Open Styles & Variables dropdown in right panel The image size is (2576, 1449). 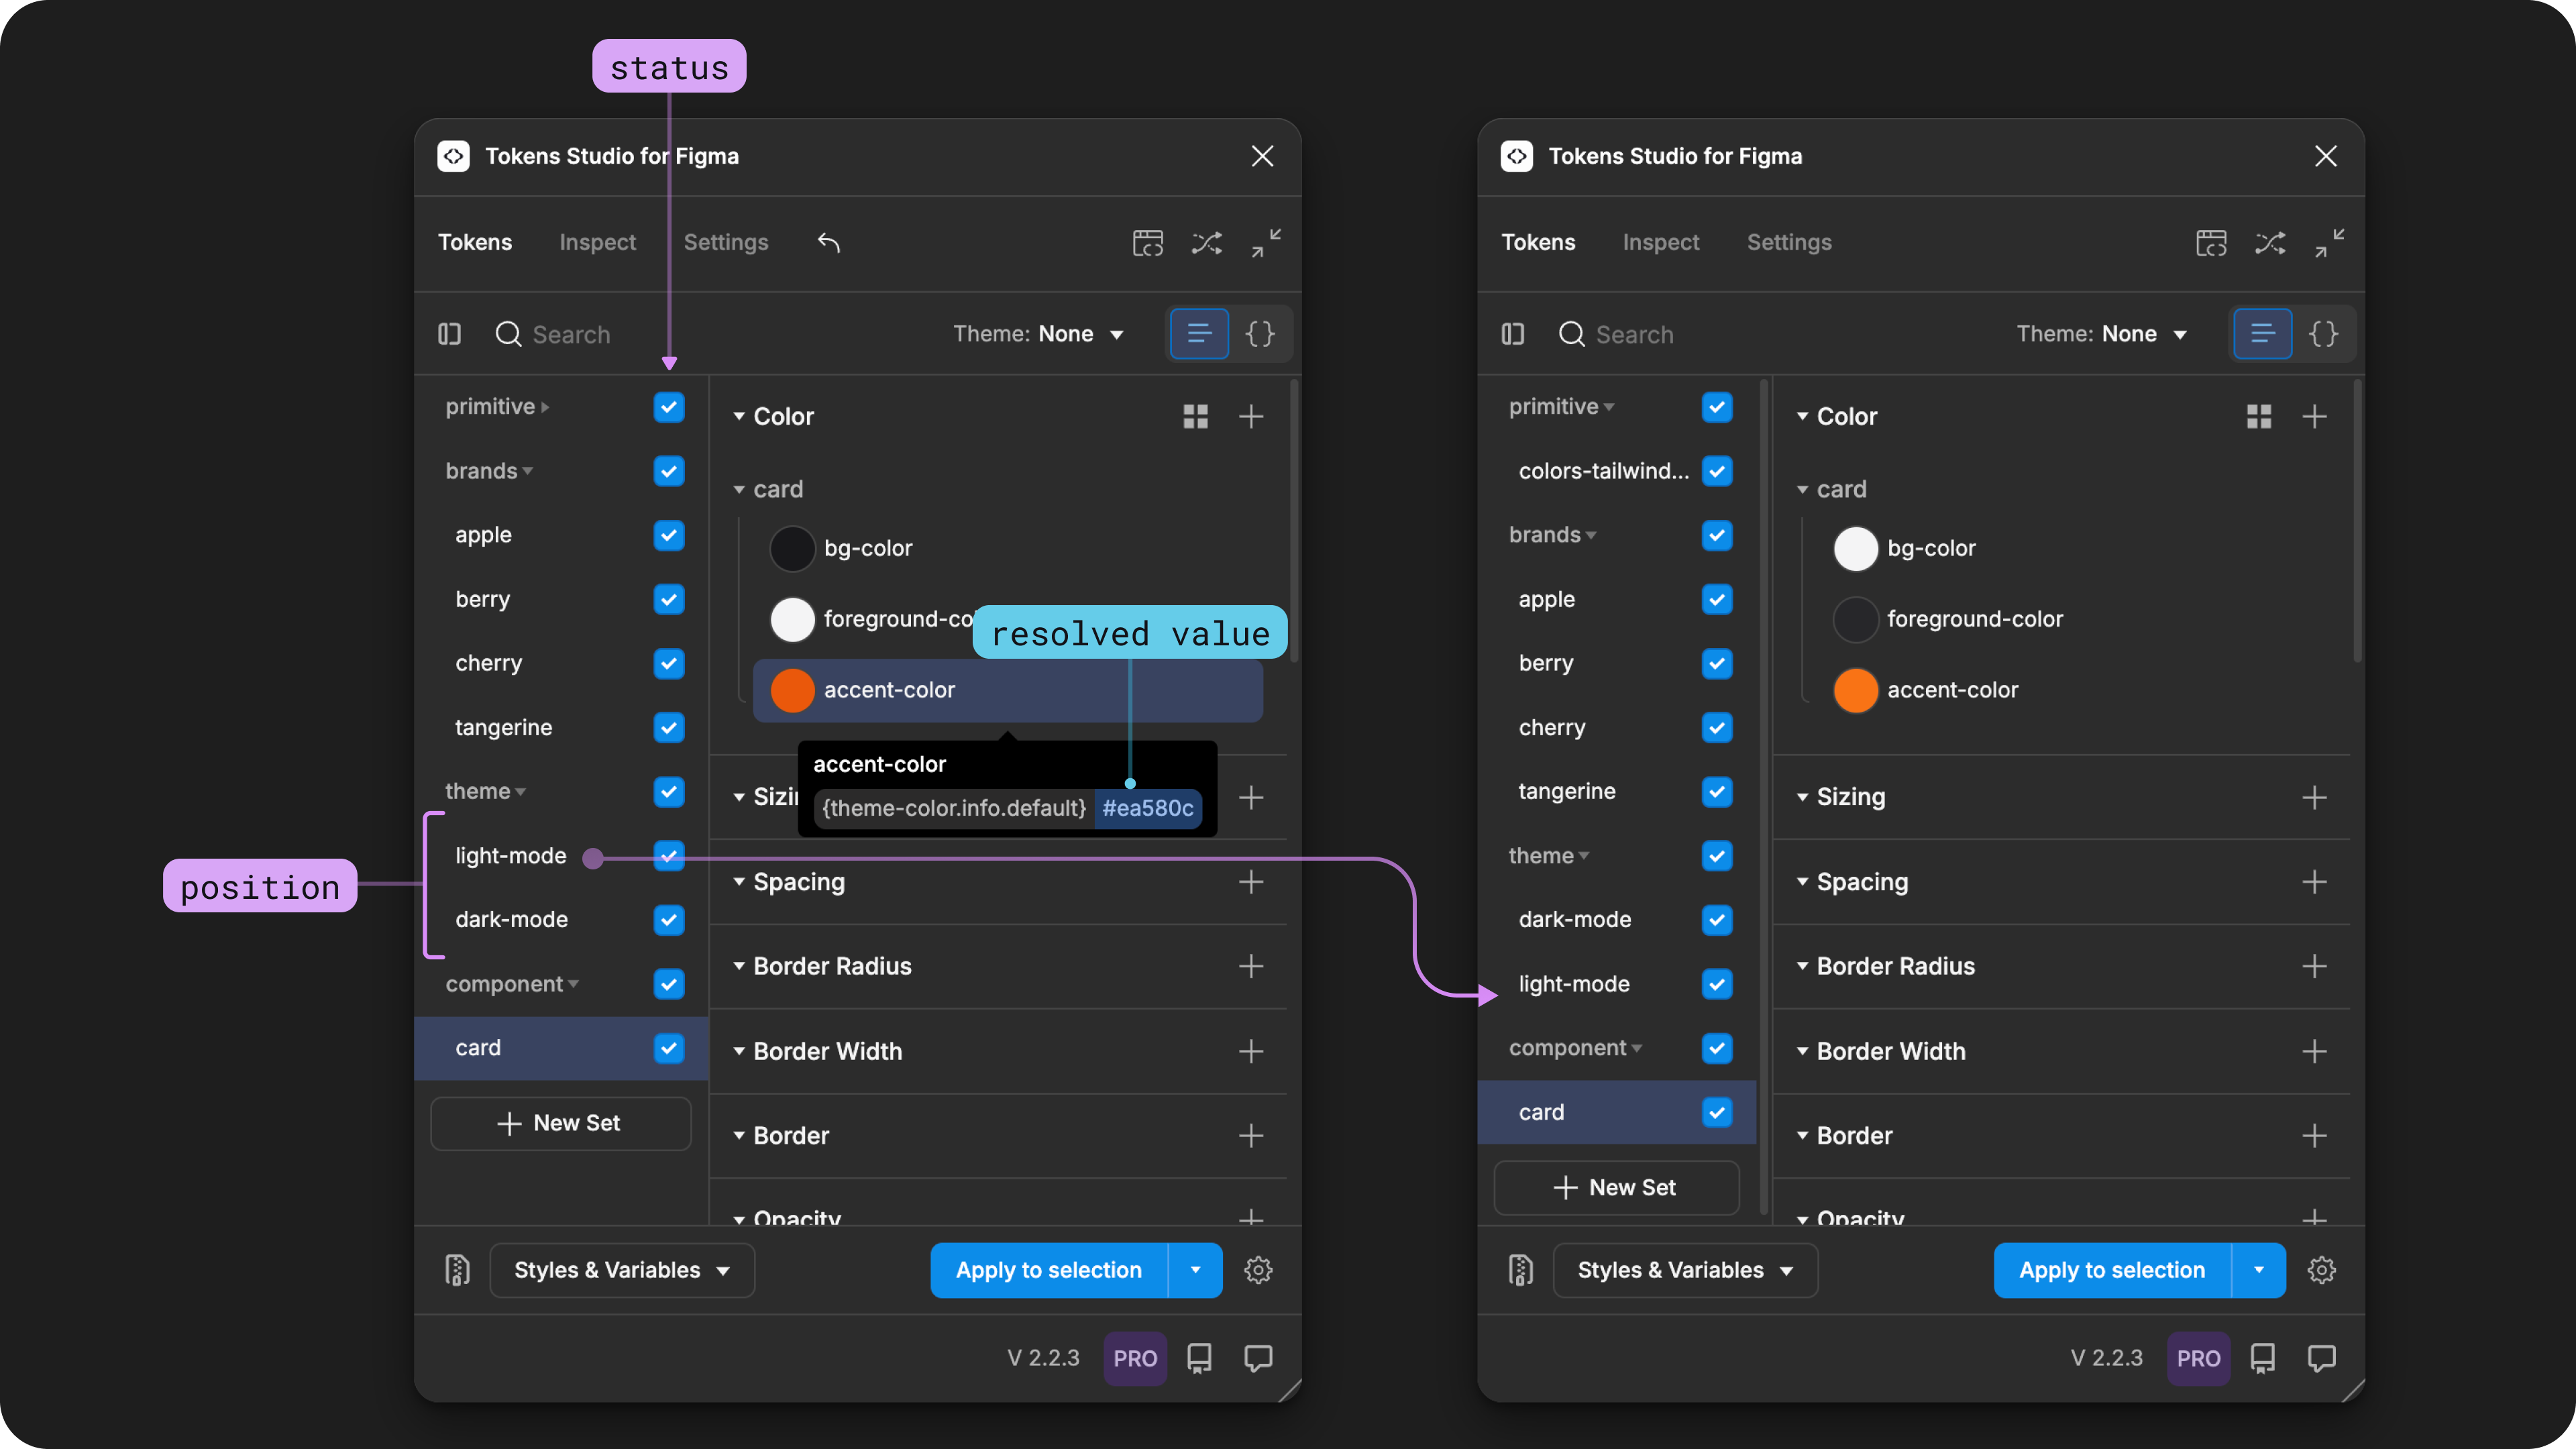tap(1685, 1269)
